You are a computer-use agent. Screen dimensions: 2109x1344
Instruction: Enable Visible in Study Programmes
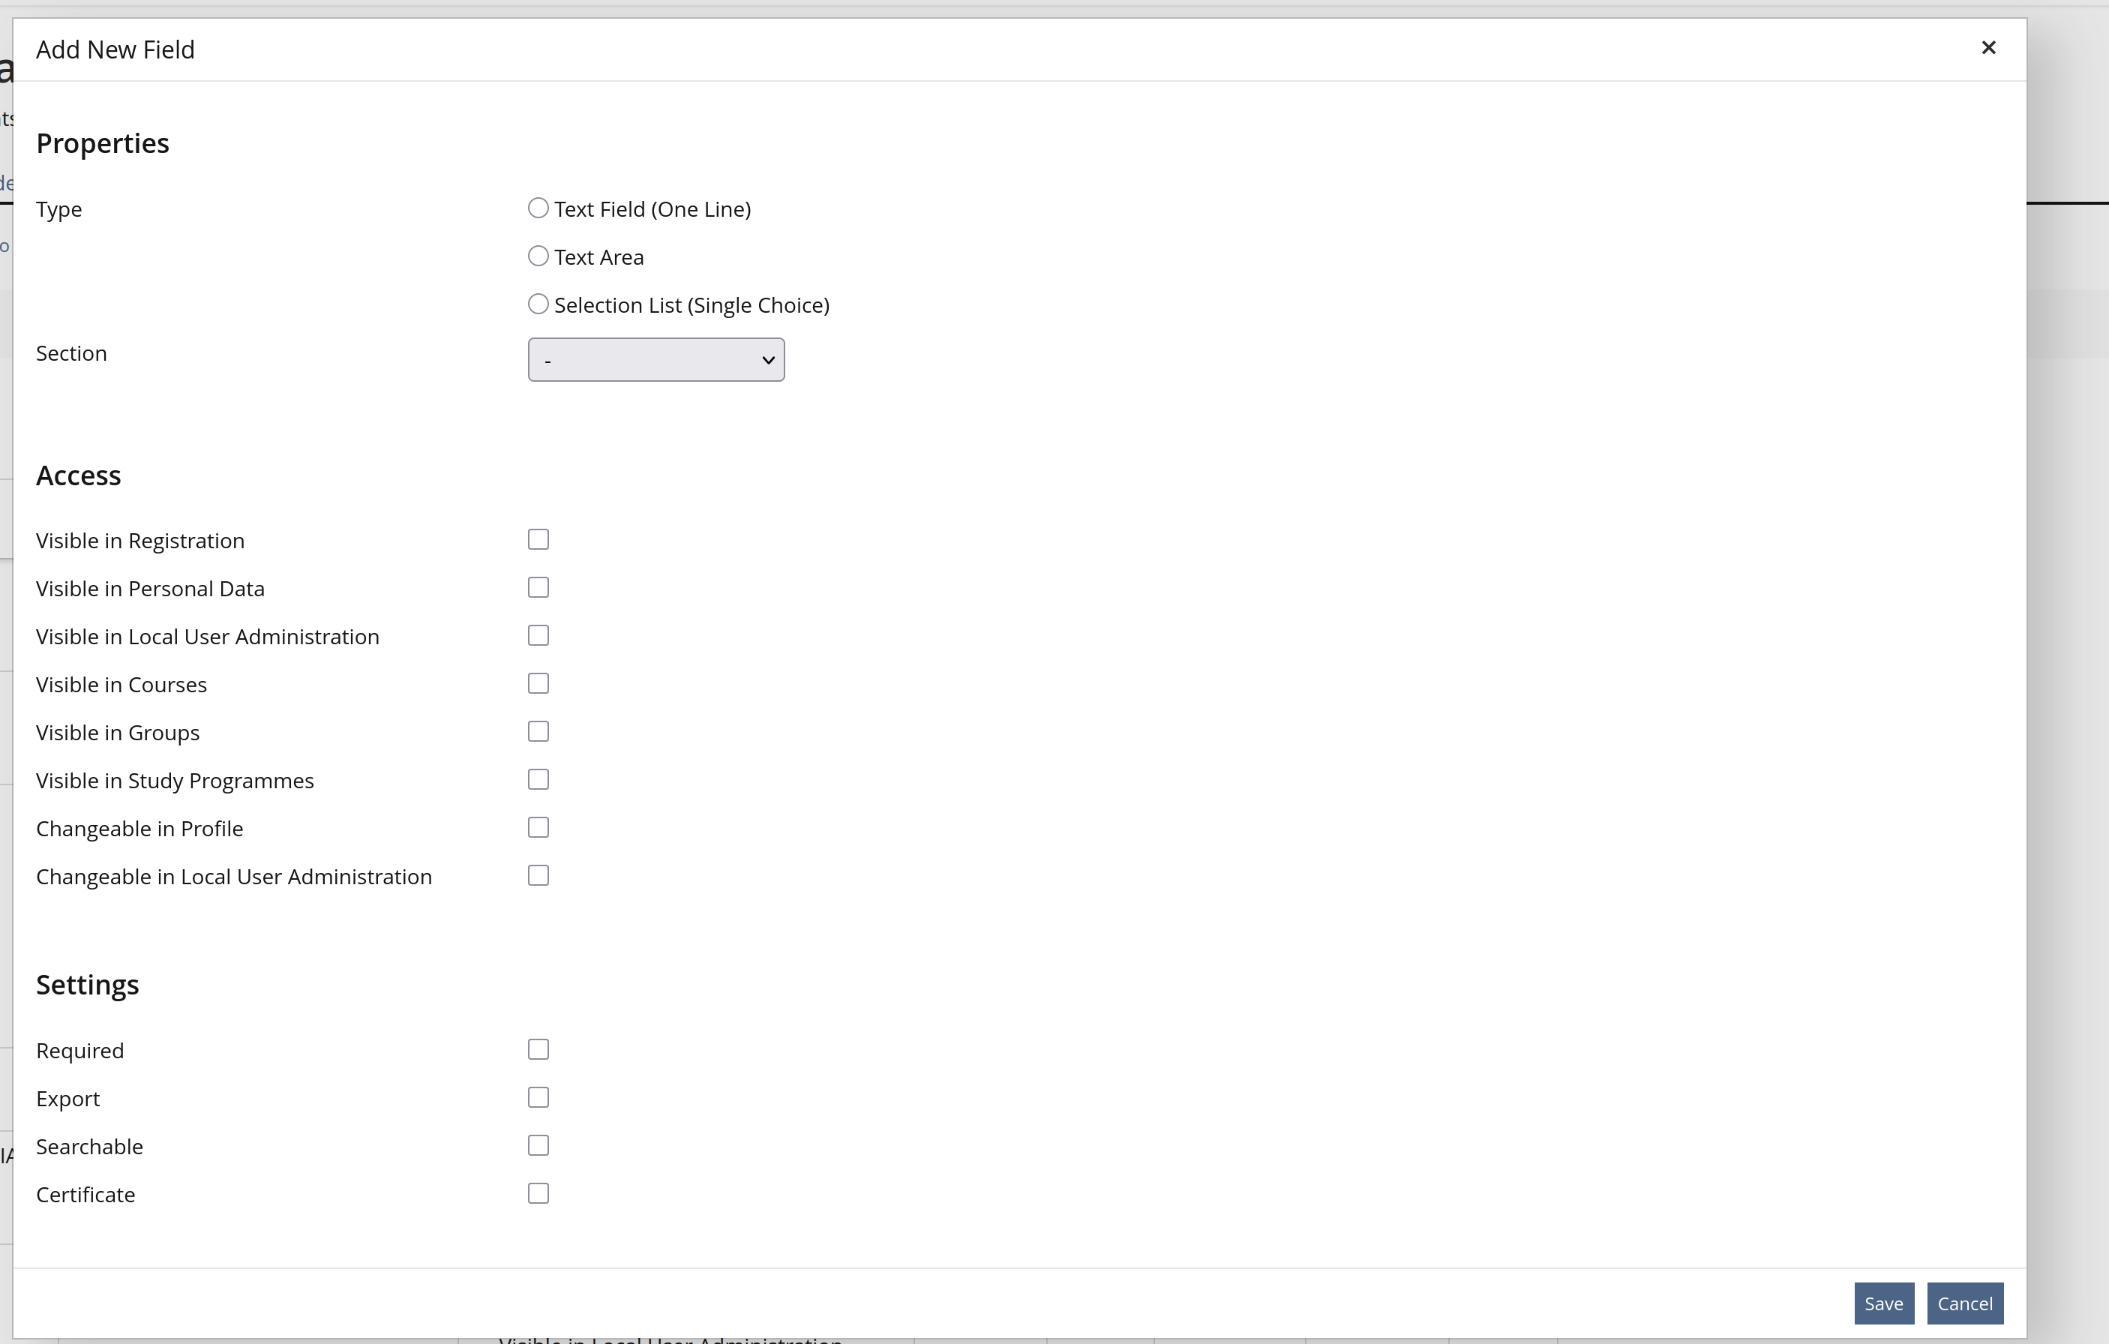[x=537, y=779]
